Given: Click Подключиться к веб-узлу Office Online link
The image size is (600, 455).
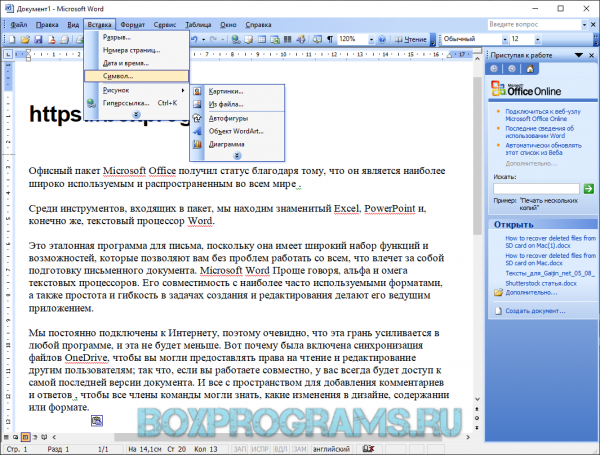Looking at the screenshot, I should pyautogui.click(x=543, y=115).
